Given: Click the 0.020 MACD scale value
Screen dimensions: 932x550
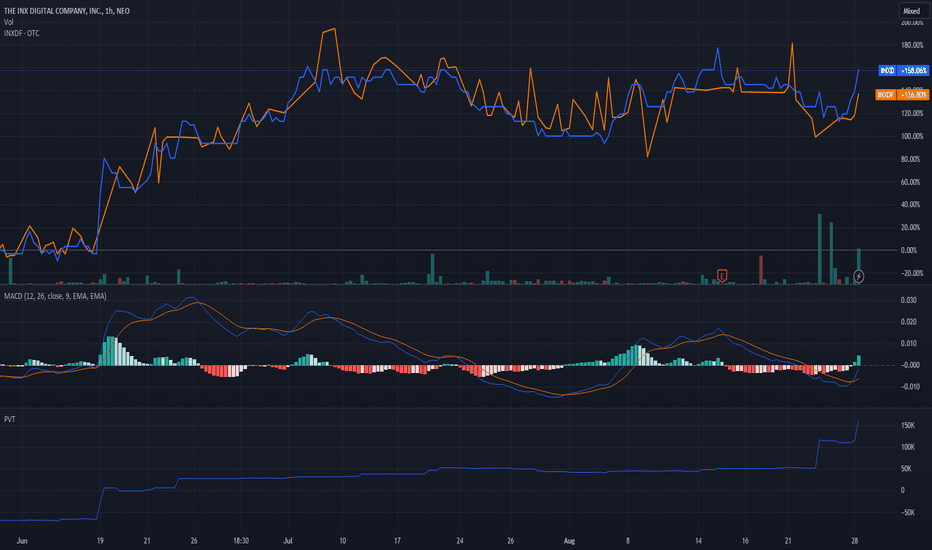Looking at the screenshot, I should pos(909,322).
